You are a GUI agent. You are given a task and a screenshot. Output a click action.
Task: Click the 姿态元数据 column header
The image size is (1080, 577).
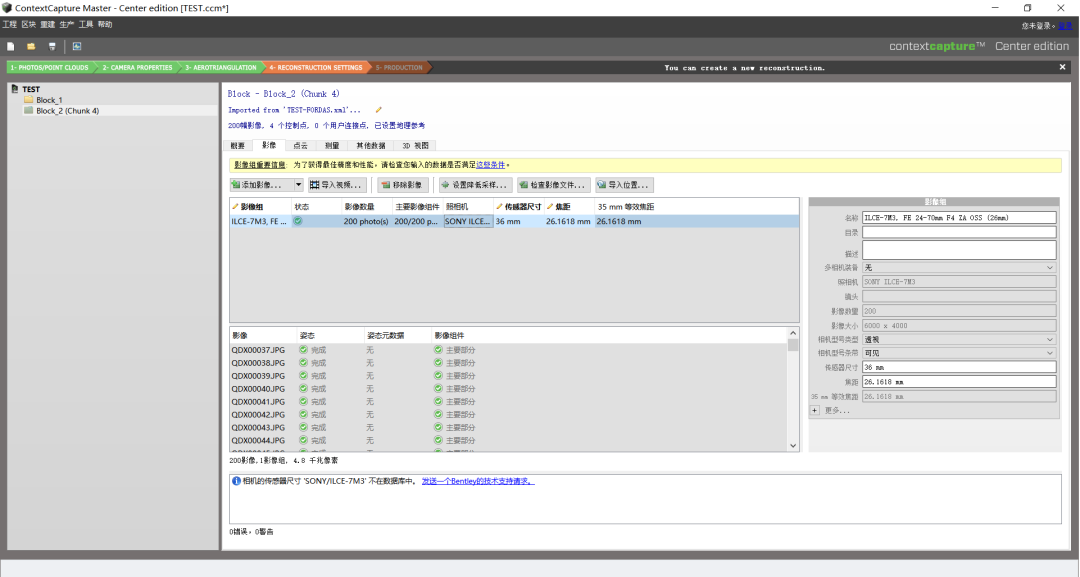[x=397, y=336]
